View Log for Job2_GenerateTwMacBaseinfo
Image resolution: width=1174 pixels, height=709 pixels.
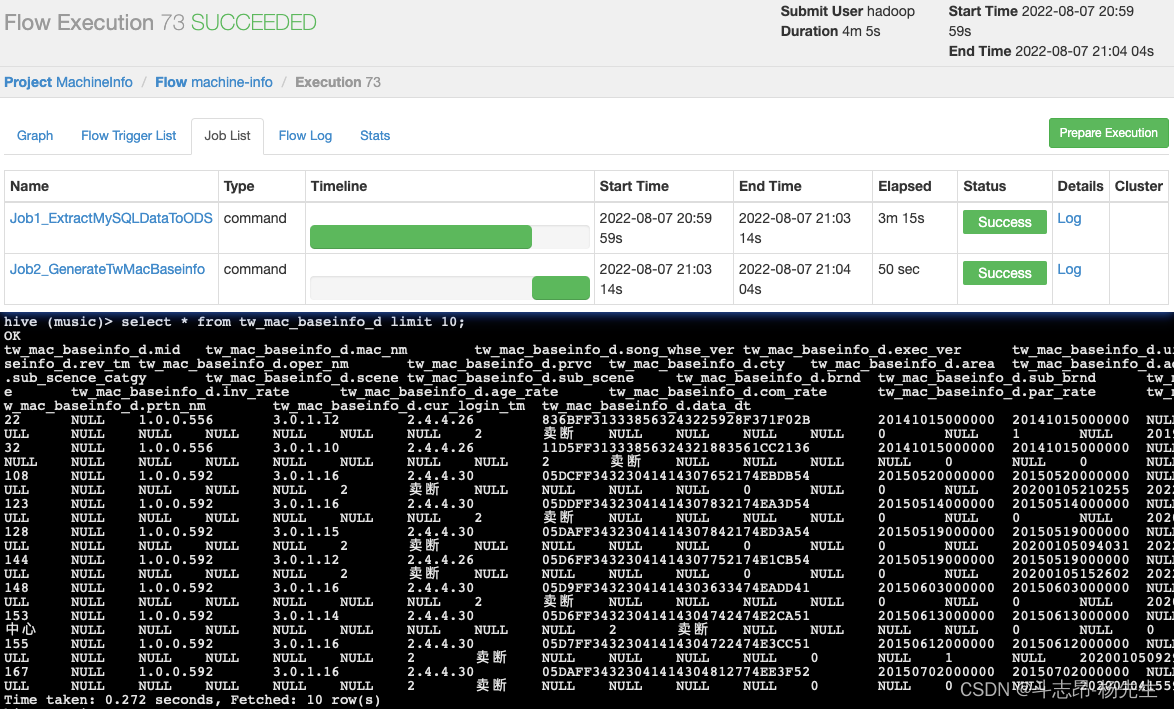1068,269
